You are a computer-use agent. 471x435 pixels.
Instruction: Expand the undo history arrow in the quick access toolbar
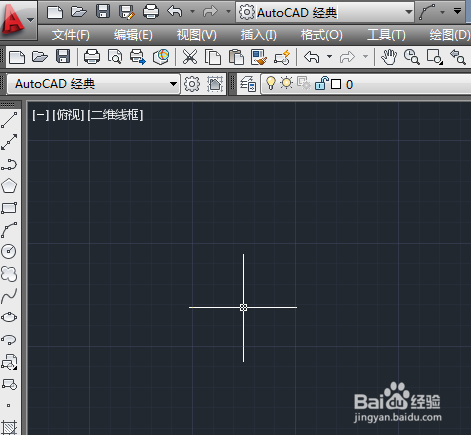192,12
